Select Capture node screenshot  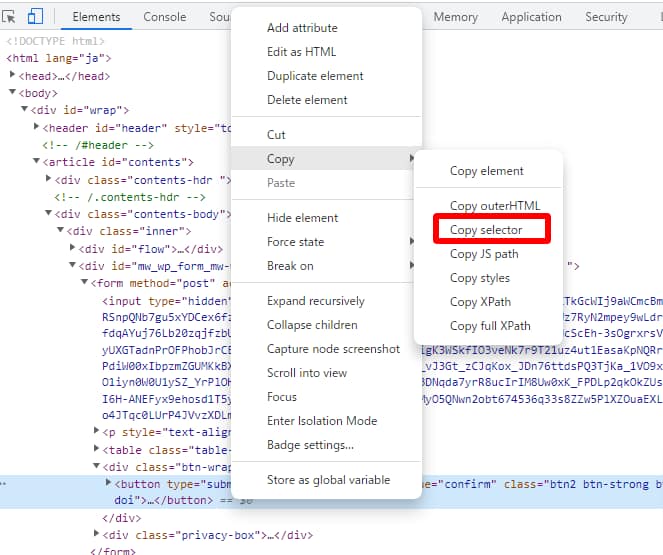pos(333,349)
